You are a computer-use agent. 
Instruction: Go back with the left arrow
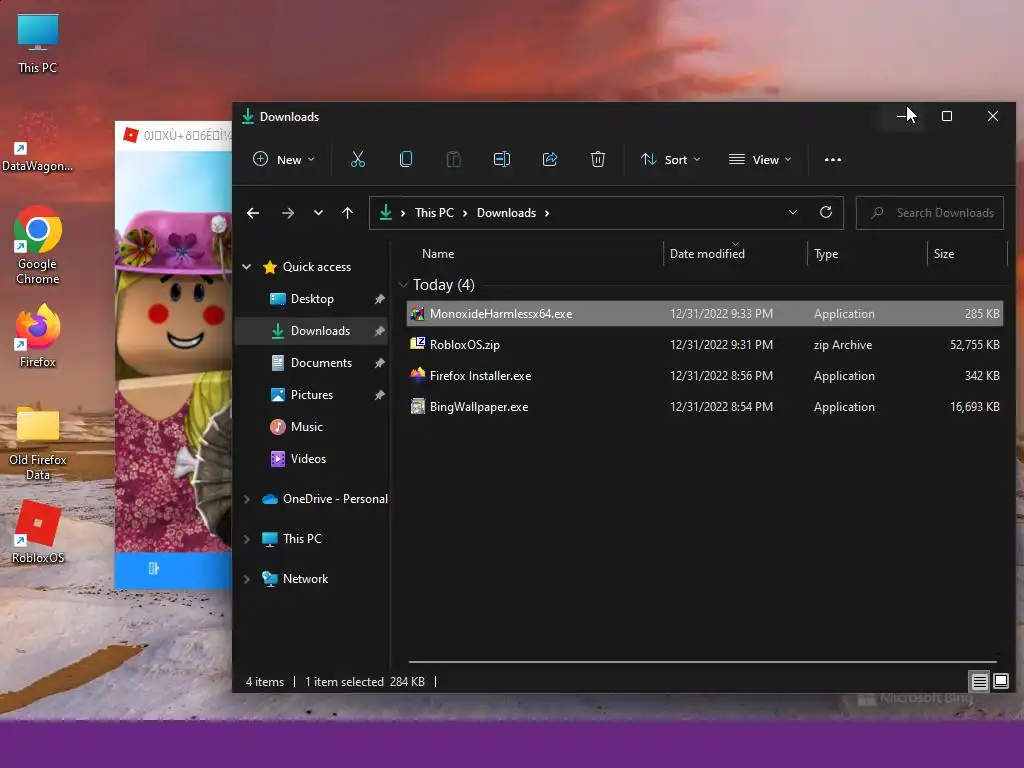coord(253,213)
